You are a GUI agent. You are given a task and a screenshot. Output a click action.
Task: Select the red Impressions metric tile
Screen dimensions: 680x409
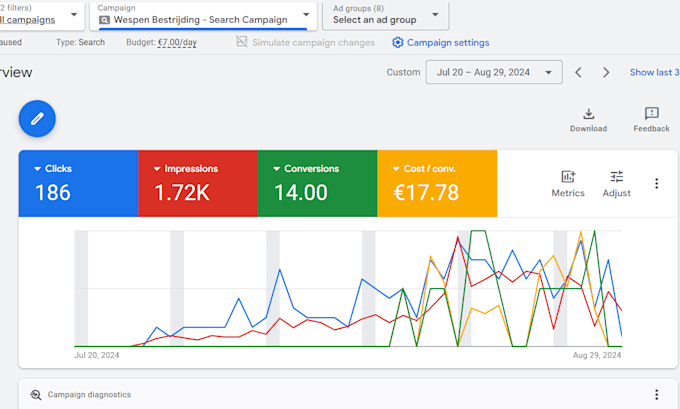pyautogui.click(x=198, y=183)
